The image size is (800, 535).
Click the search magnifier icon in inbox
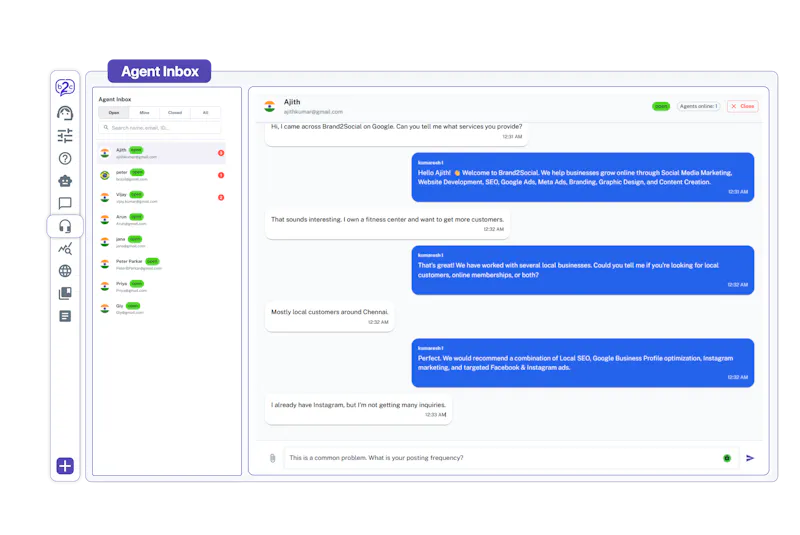(x=106, y=128)
